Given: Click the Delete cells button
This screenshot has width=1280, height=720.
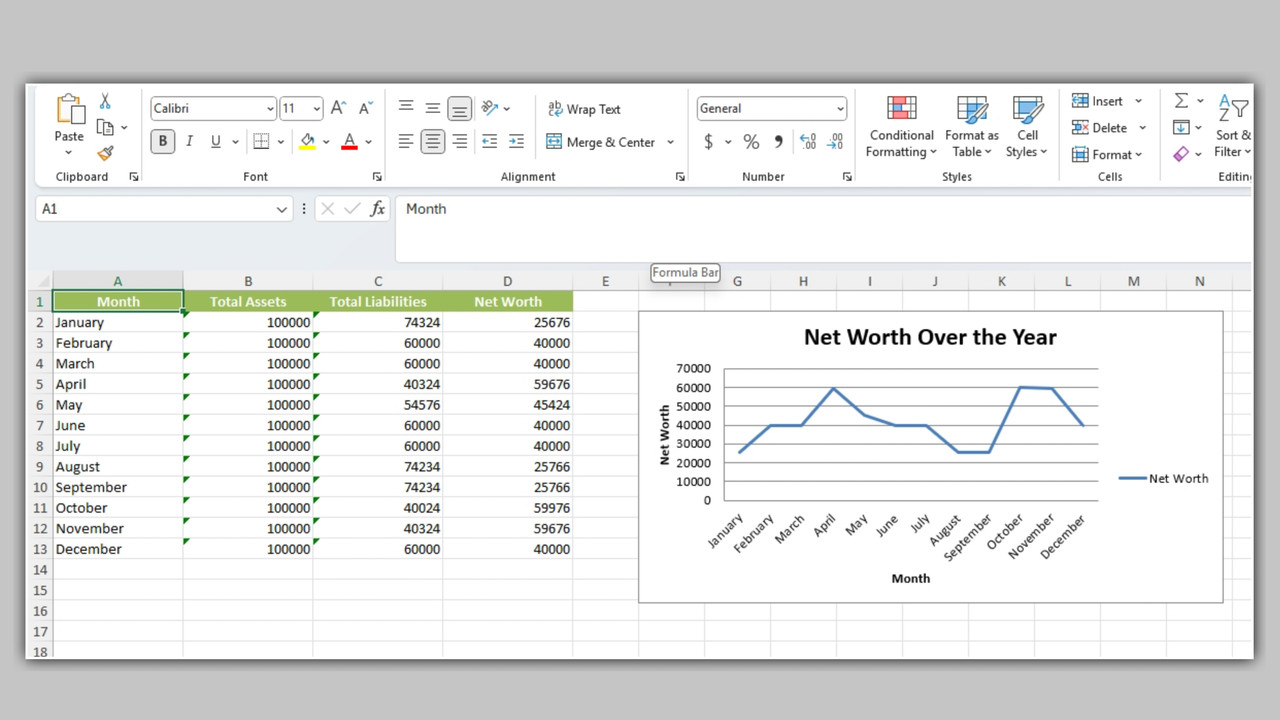Looking at the screenshot, I should pos(1100,128).
